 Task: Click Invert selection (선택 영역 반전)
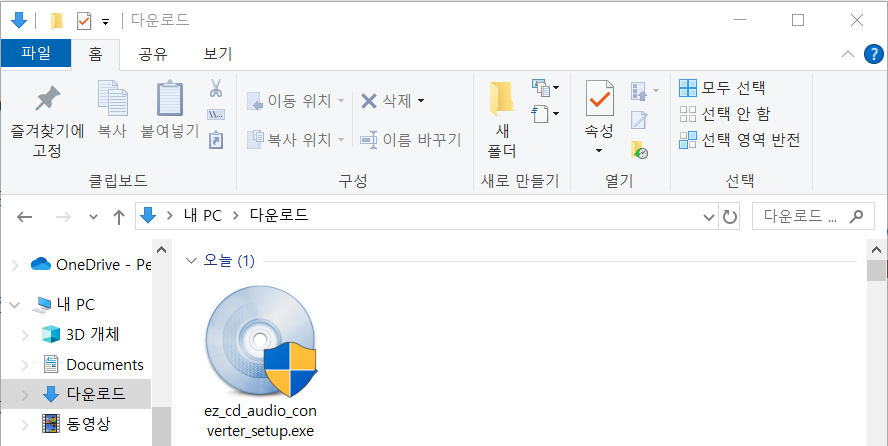point(740,139)
